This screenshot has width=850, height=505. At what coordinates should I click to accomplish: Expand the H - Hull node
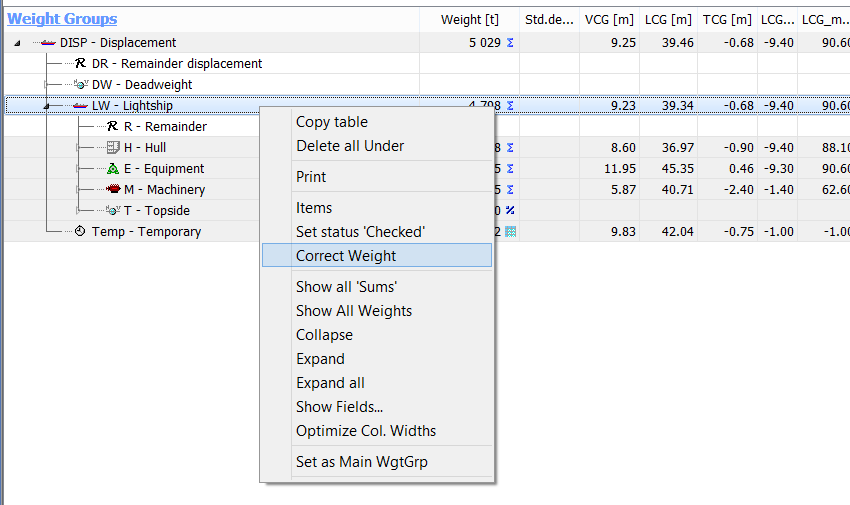click(78, 147)
